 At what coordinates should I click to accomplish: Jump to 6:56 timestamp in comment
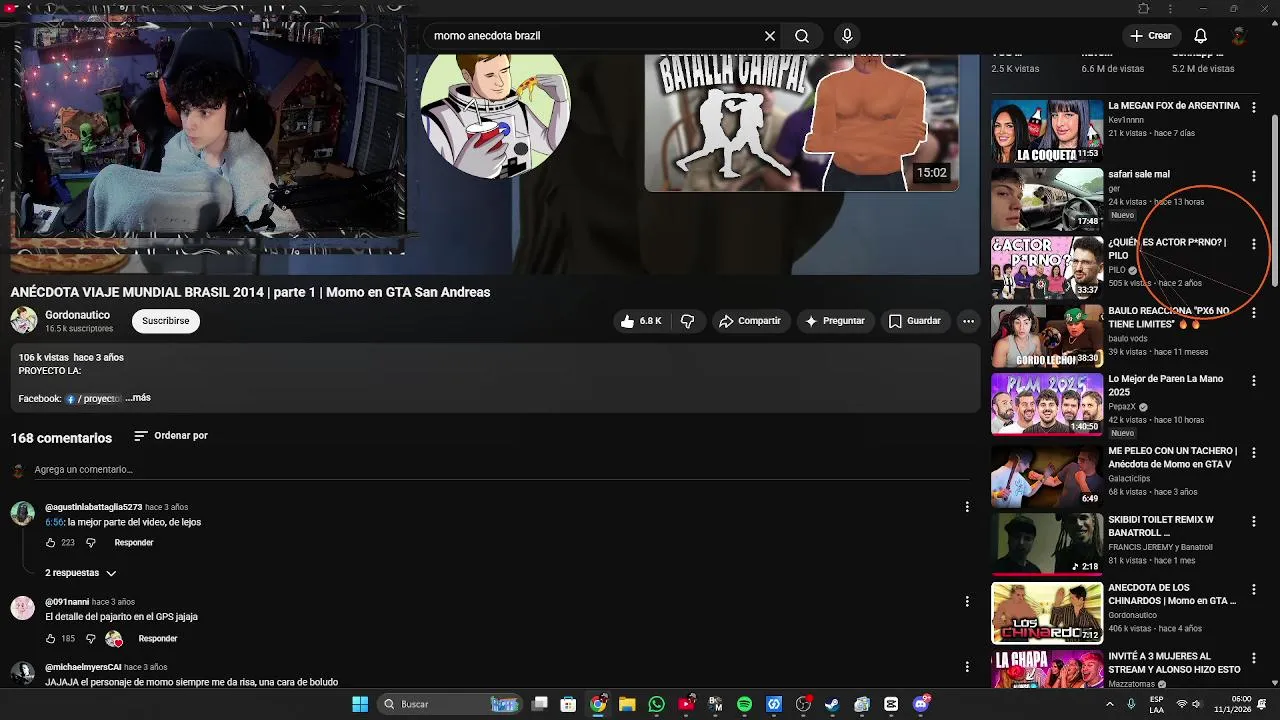coord(54,522)
